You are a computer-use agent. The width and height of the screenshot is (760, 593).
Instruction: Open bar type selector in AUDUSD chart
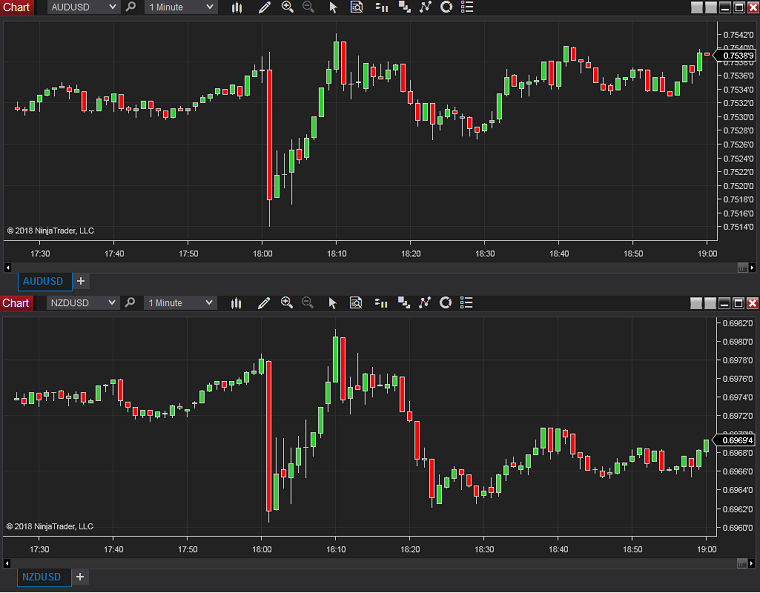[x=237, y=7]
